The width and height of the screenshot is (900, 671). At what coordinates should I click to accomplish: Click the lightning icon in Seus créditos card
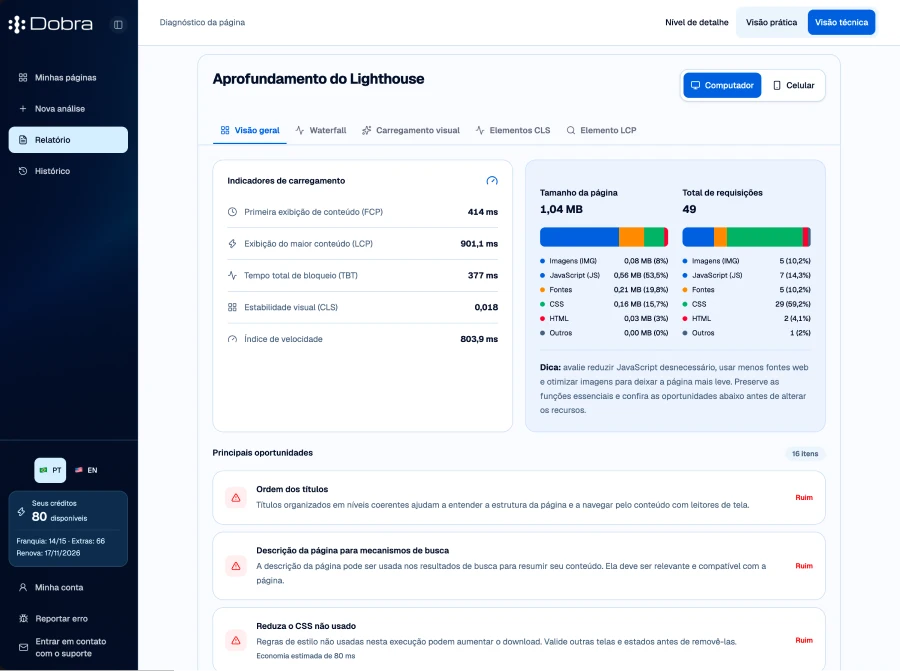pos(21,511)
